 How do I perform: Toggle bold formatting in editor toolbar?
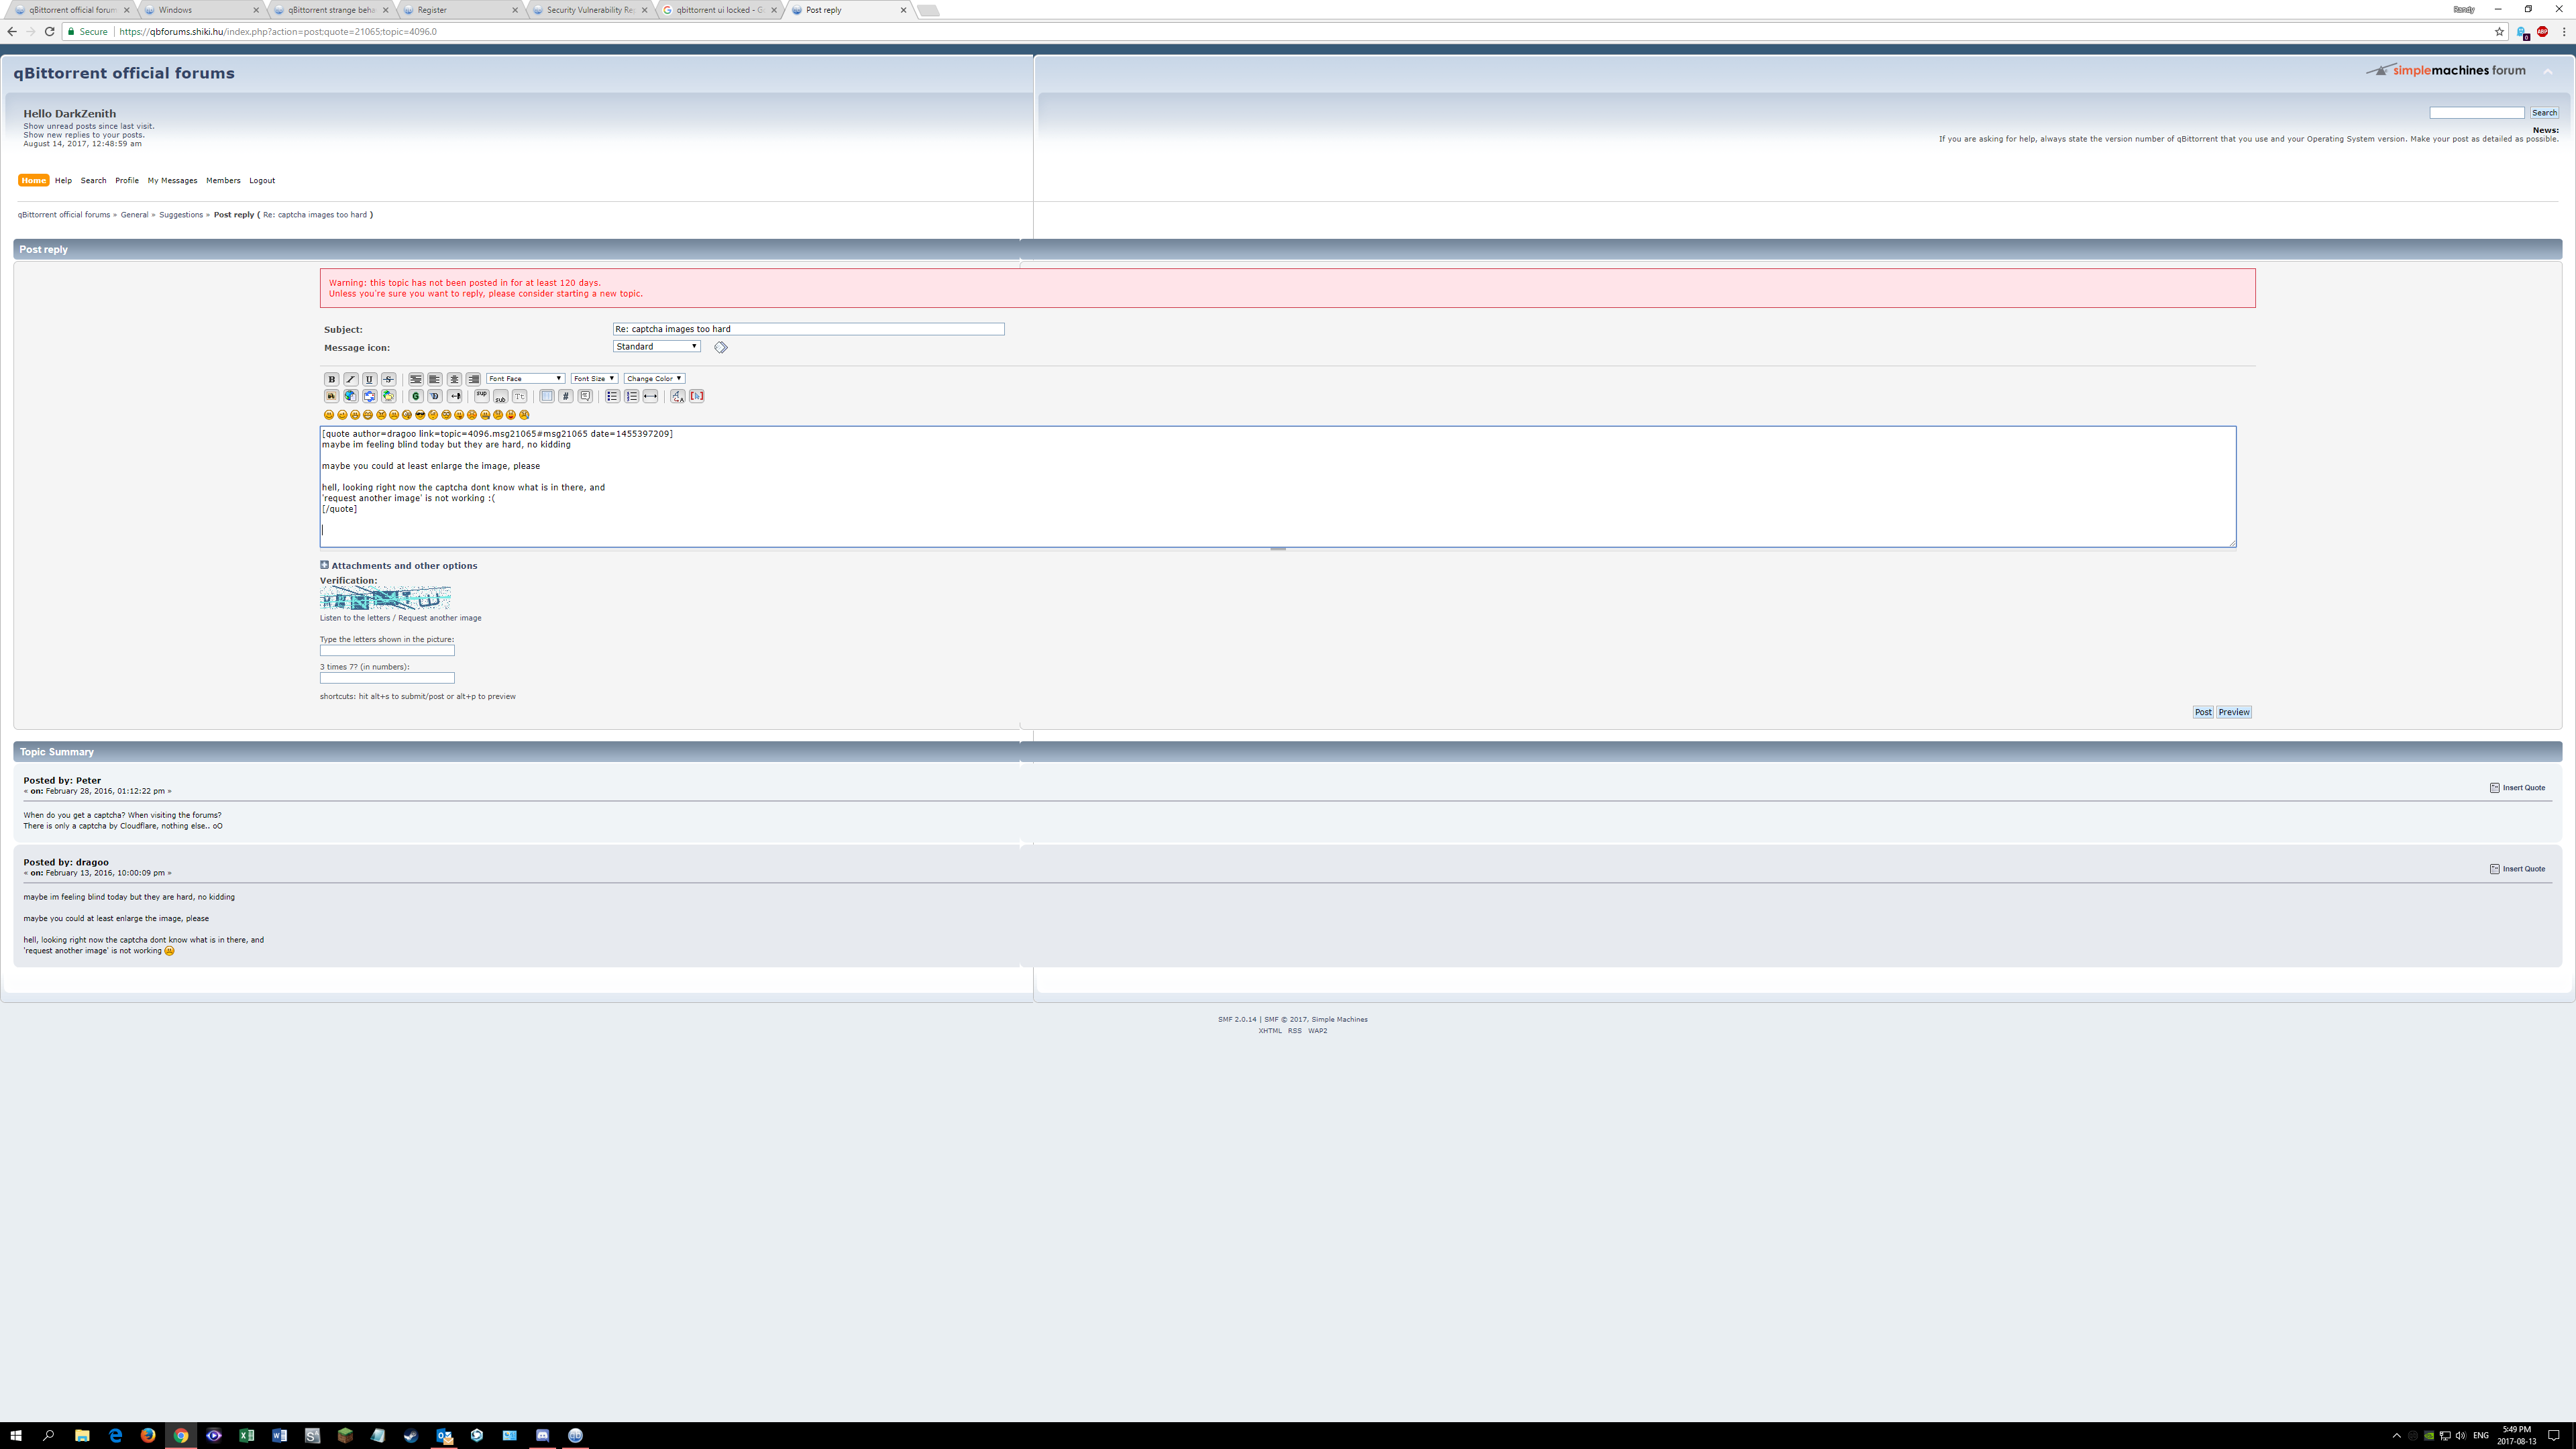click(x=332, y=379)
